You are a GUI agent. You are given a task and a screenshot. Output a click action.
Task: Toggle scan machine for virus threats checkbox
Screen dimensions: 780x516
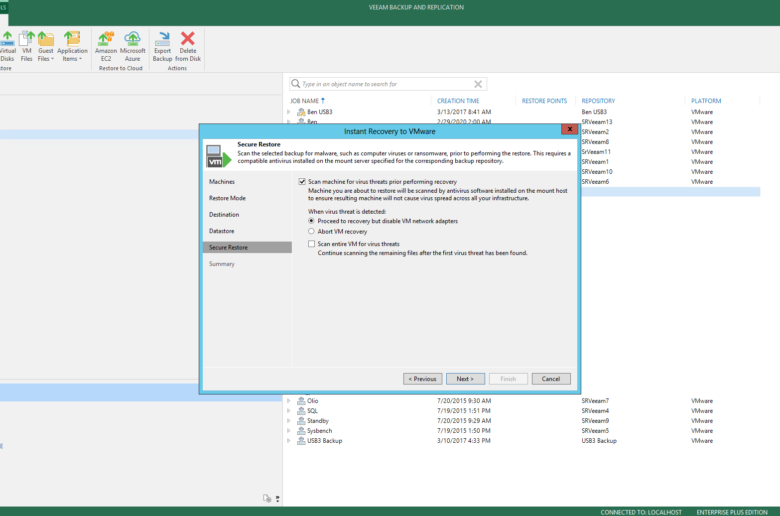point(302,182)
